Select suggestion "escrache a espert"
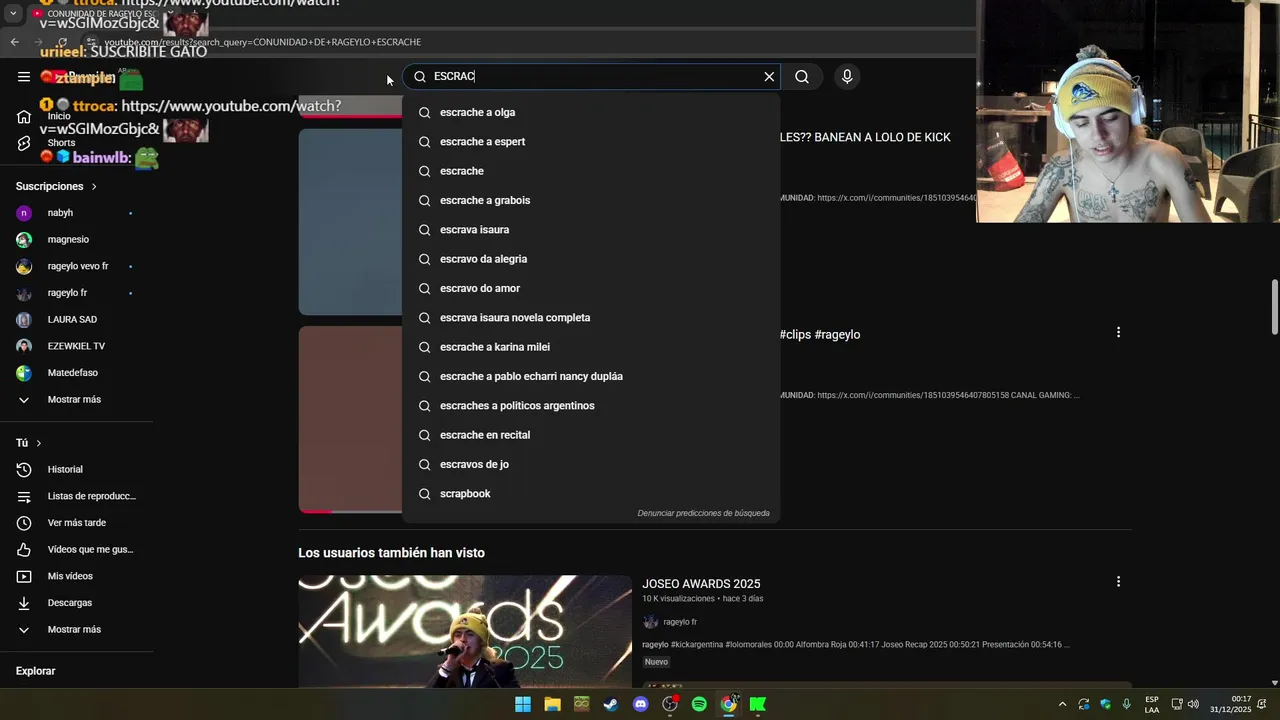The width and height of the screenshot is (1280, 720). pyautogui.click(x=591, y=141)
